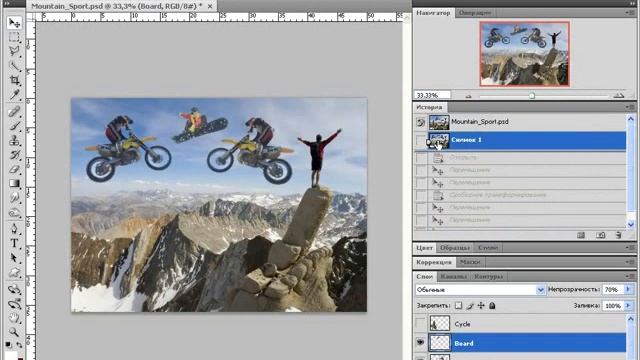
Task: Delete current history state with trash icon
Action: click(618, 235)
